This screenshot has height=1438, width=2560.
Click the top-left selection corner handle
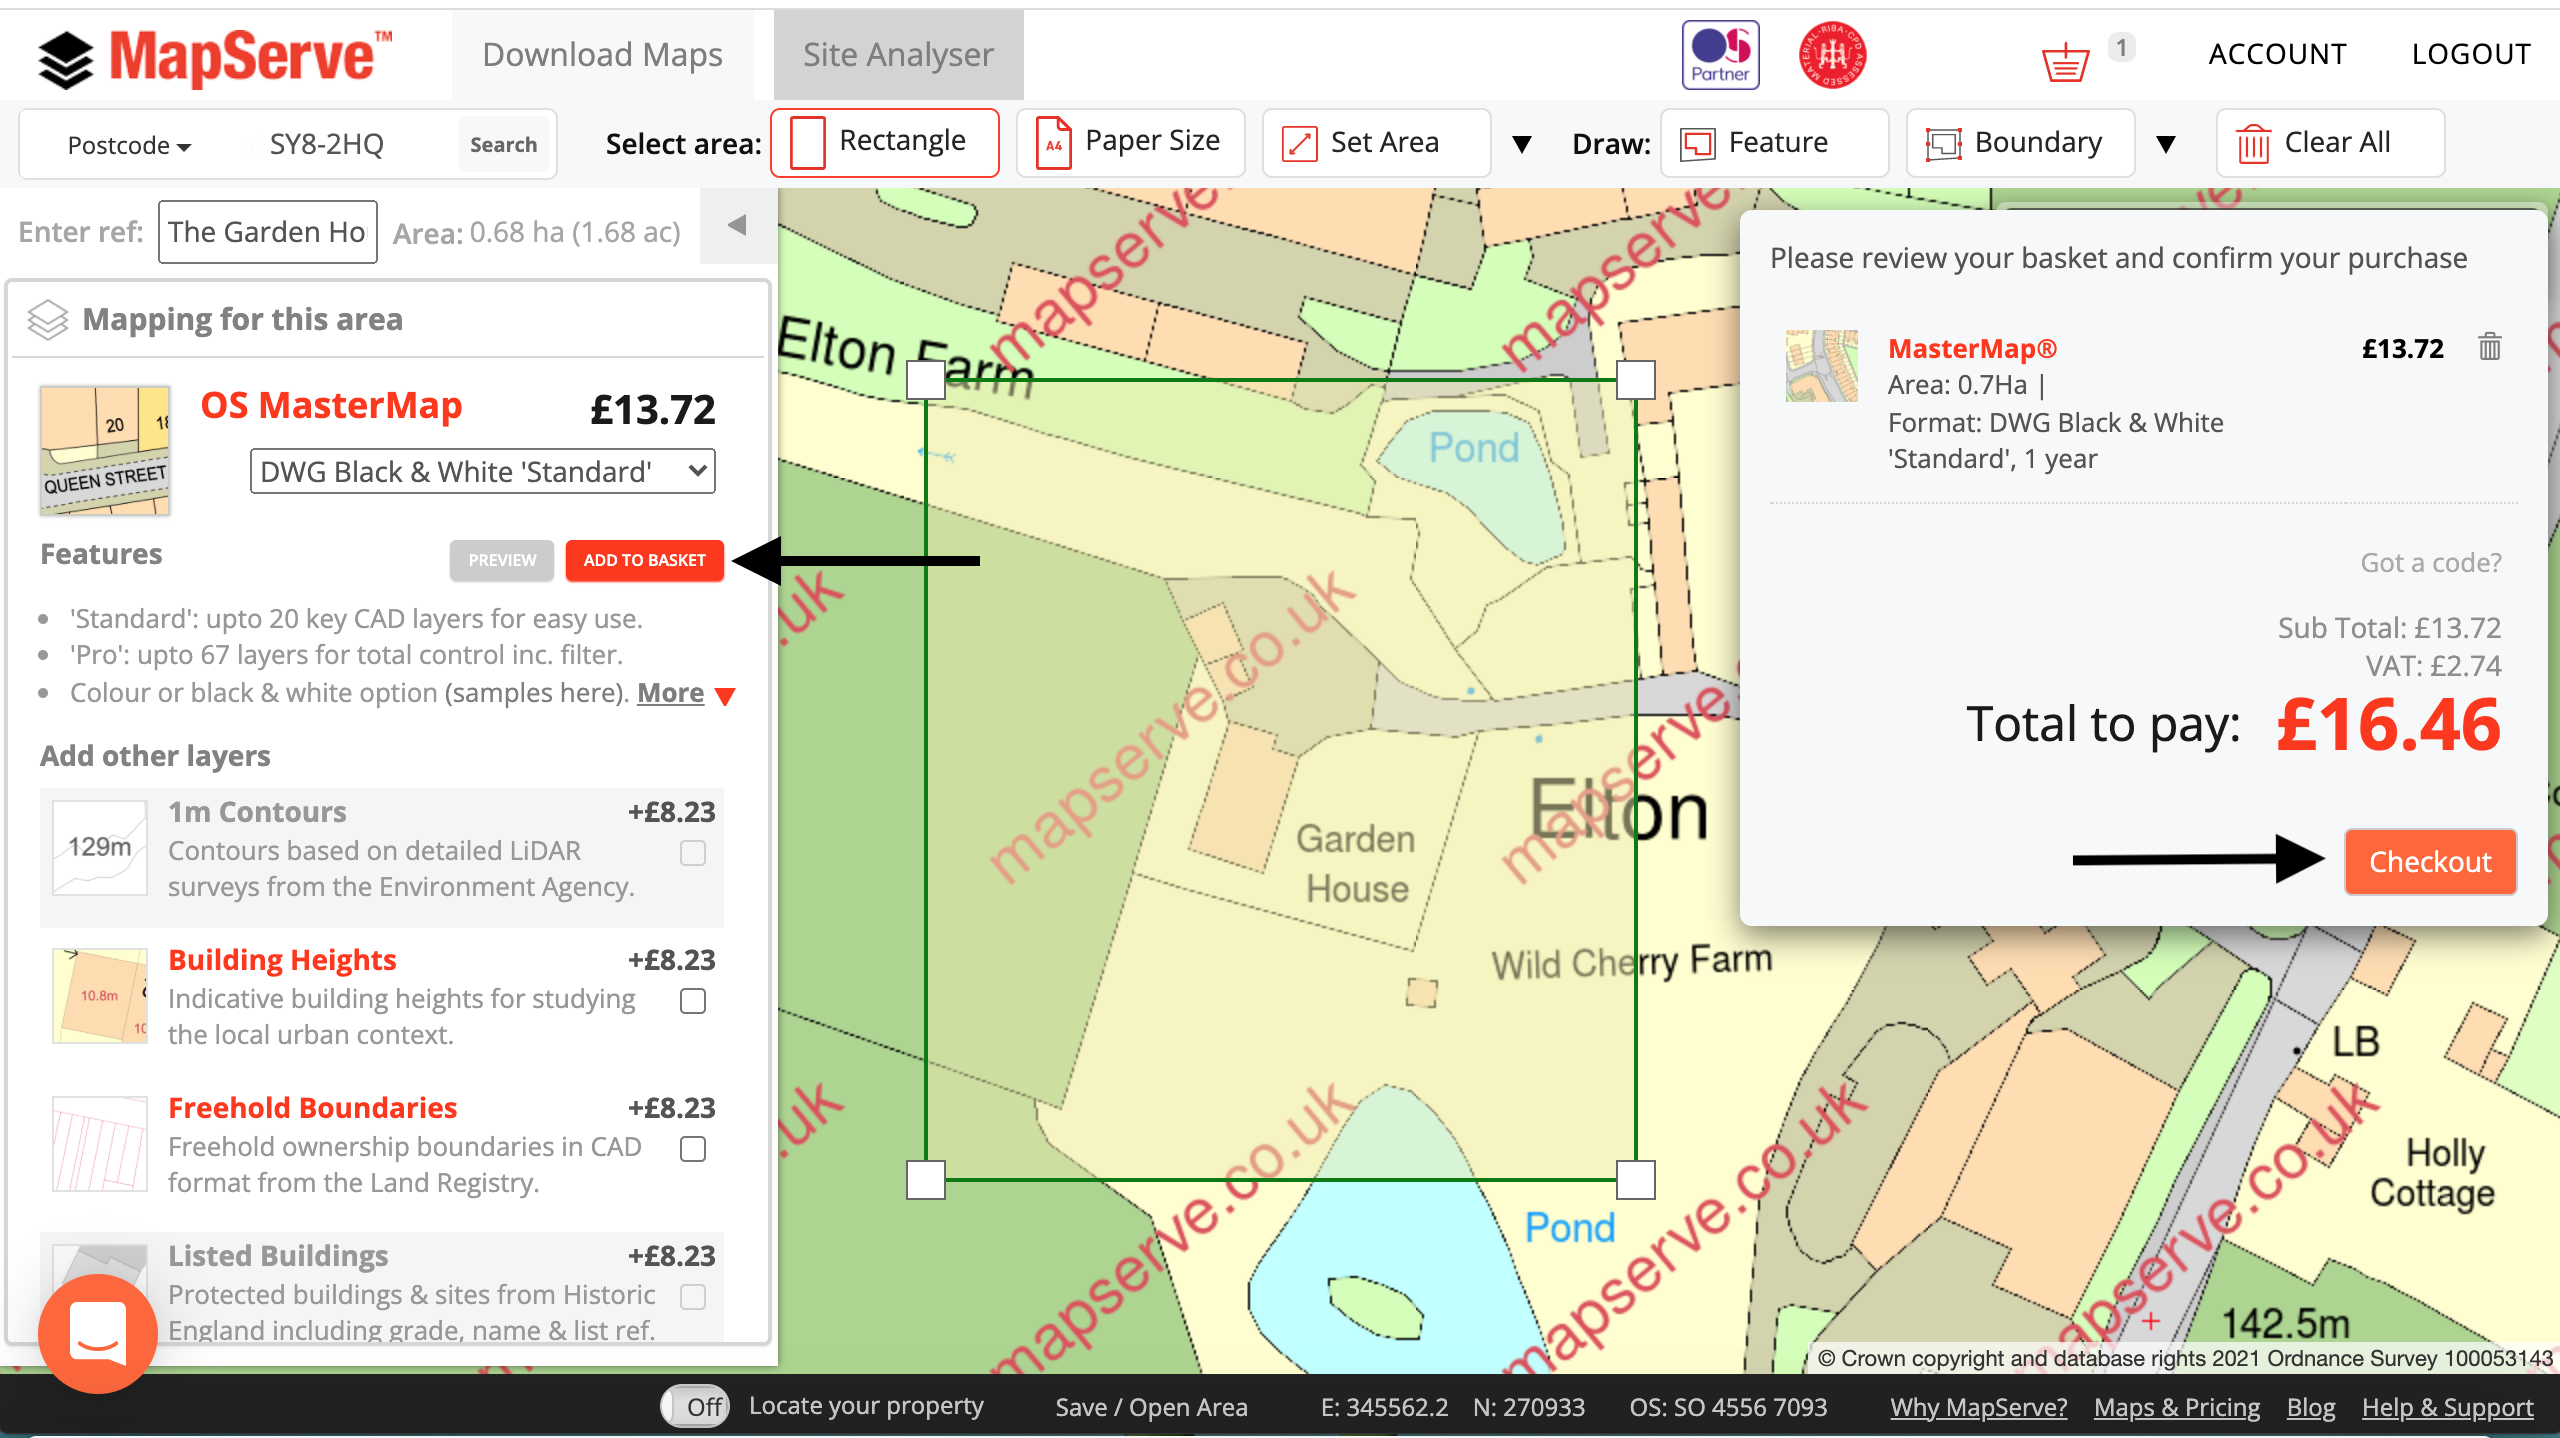coord(926,380)
